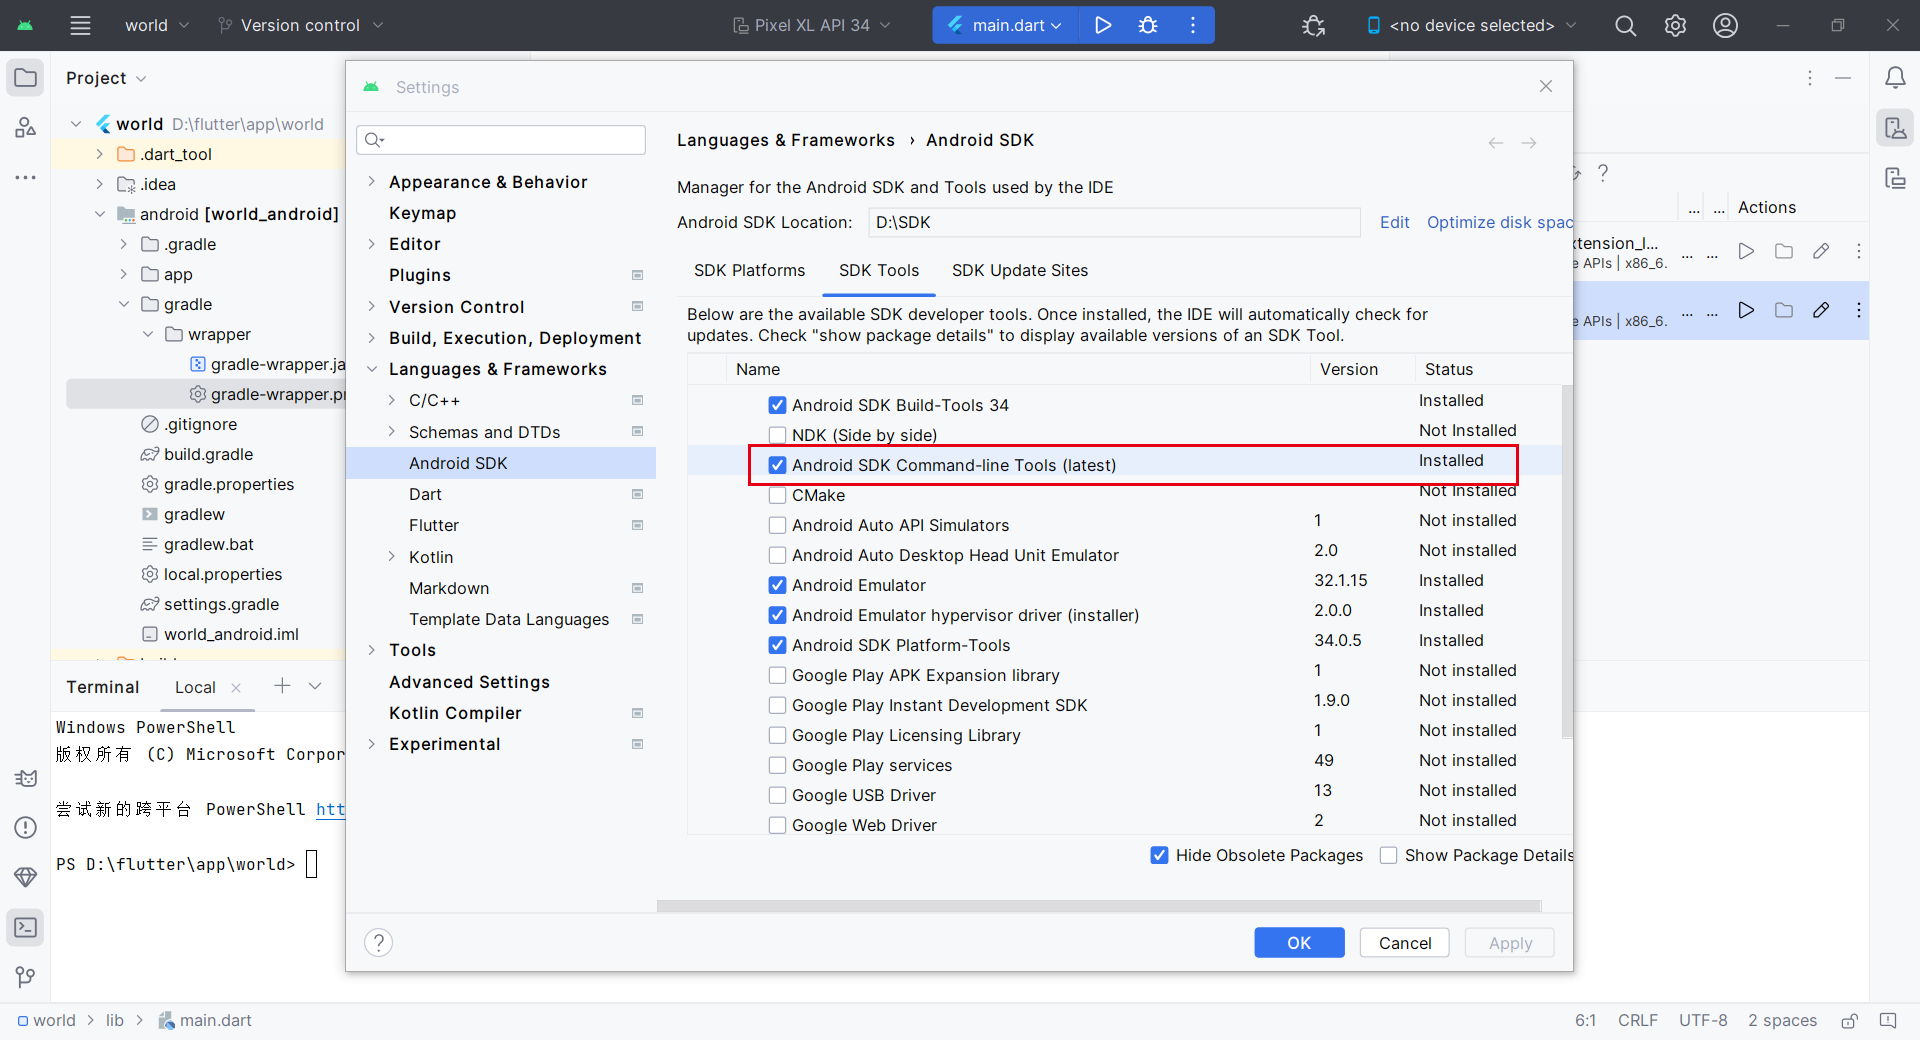Open the Terminal tool window icon
The image size is (1920, 1040).
tap(25, 927)
